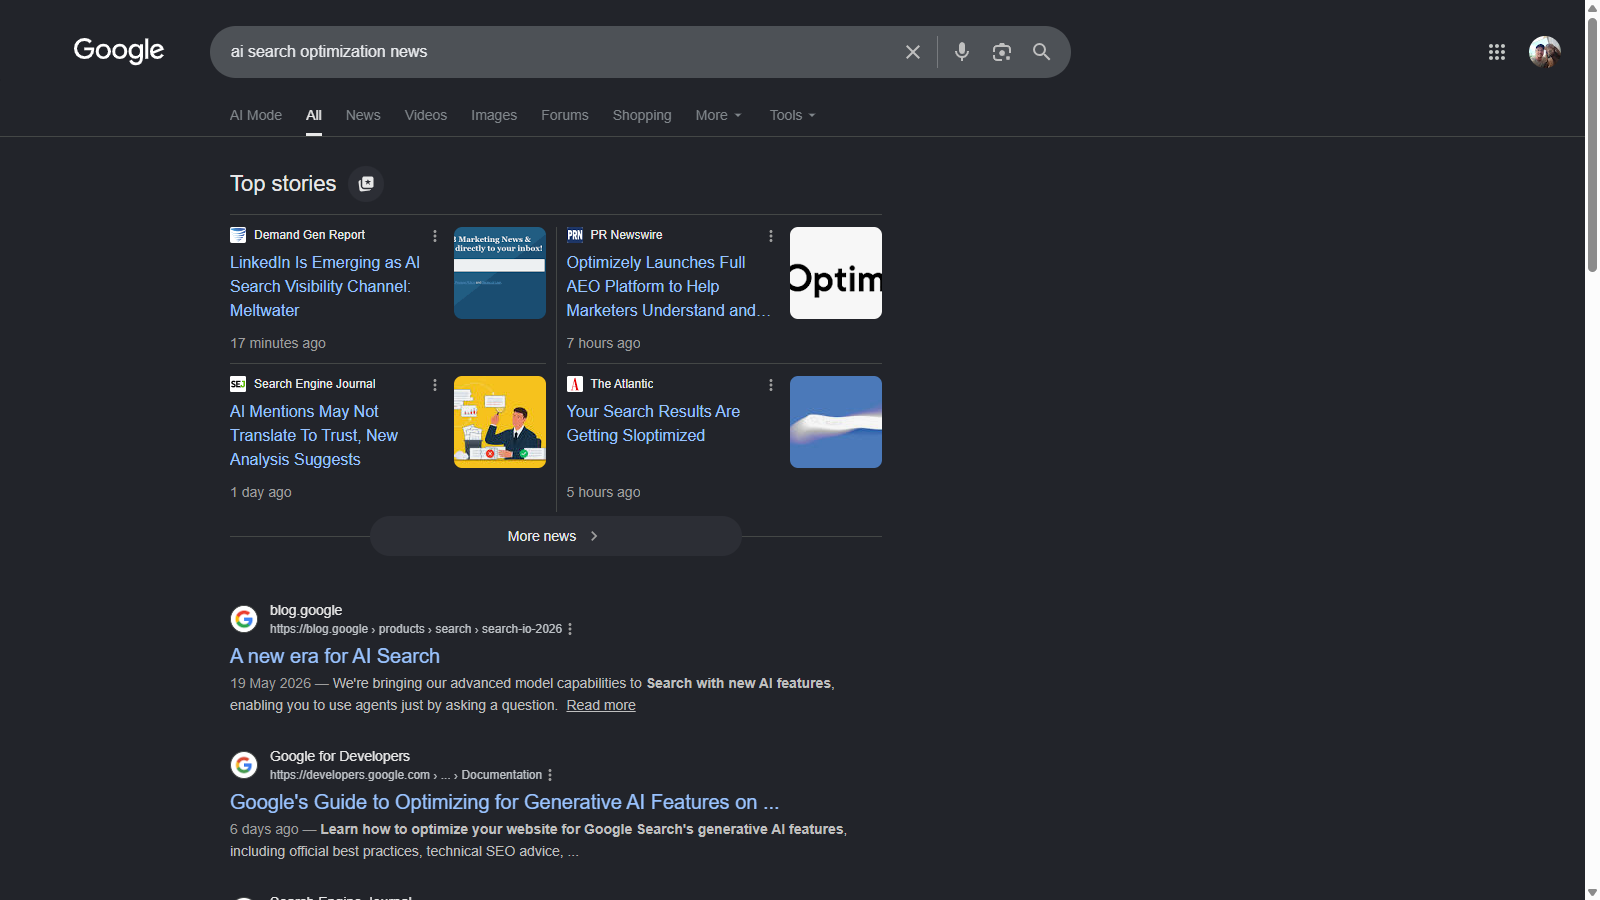
Task: Open the Google account avatar
Action: point(1545,52)
